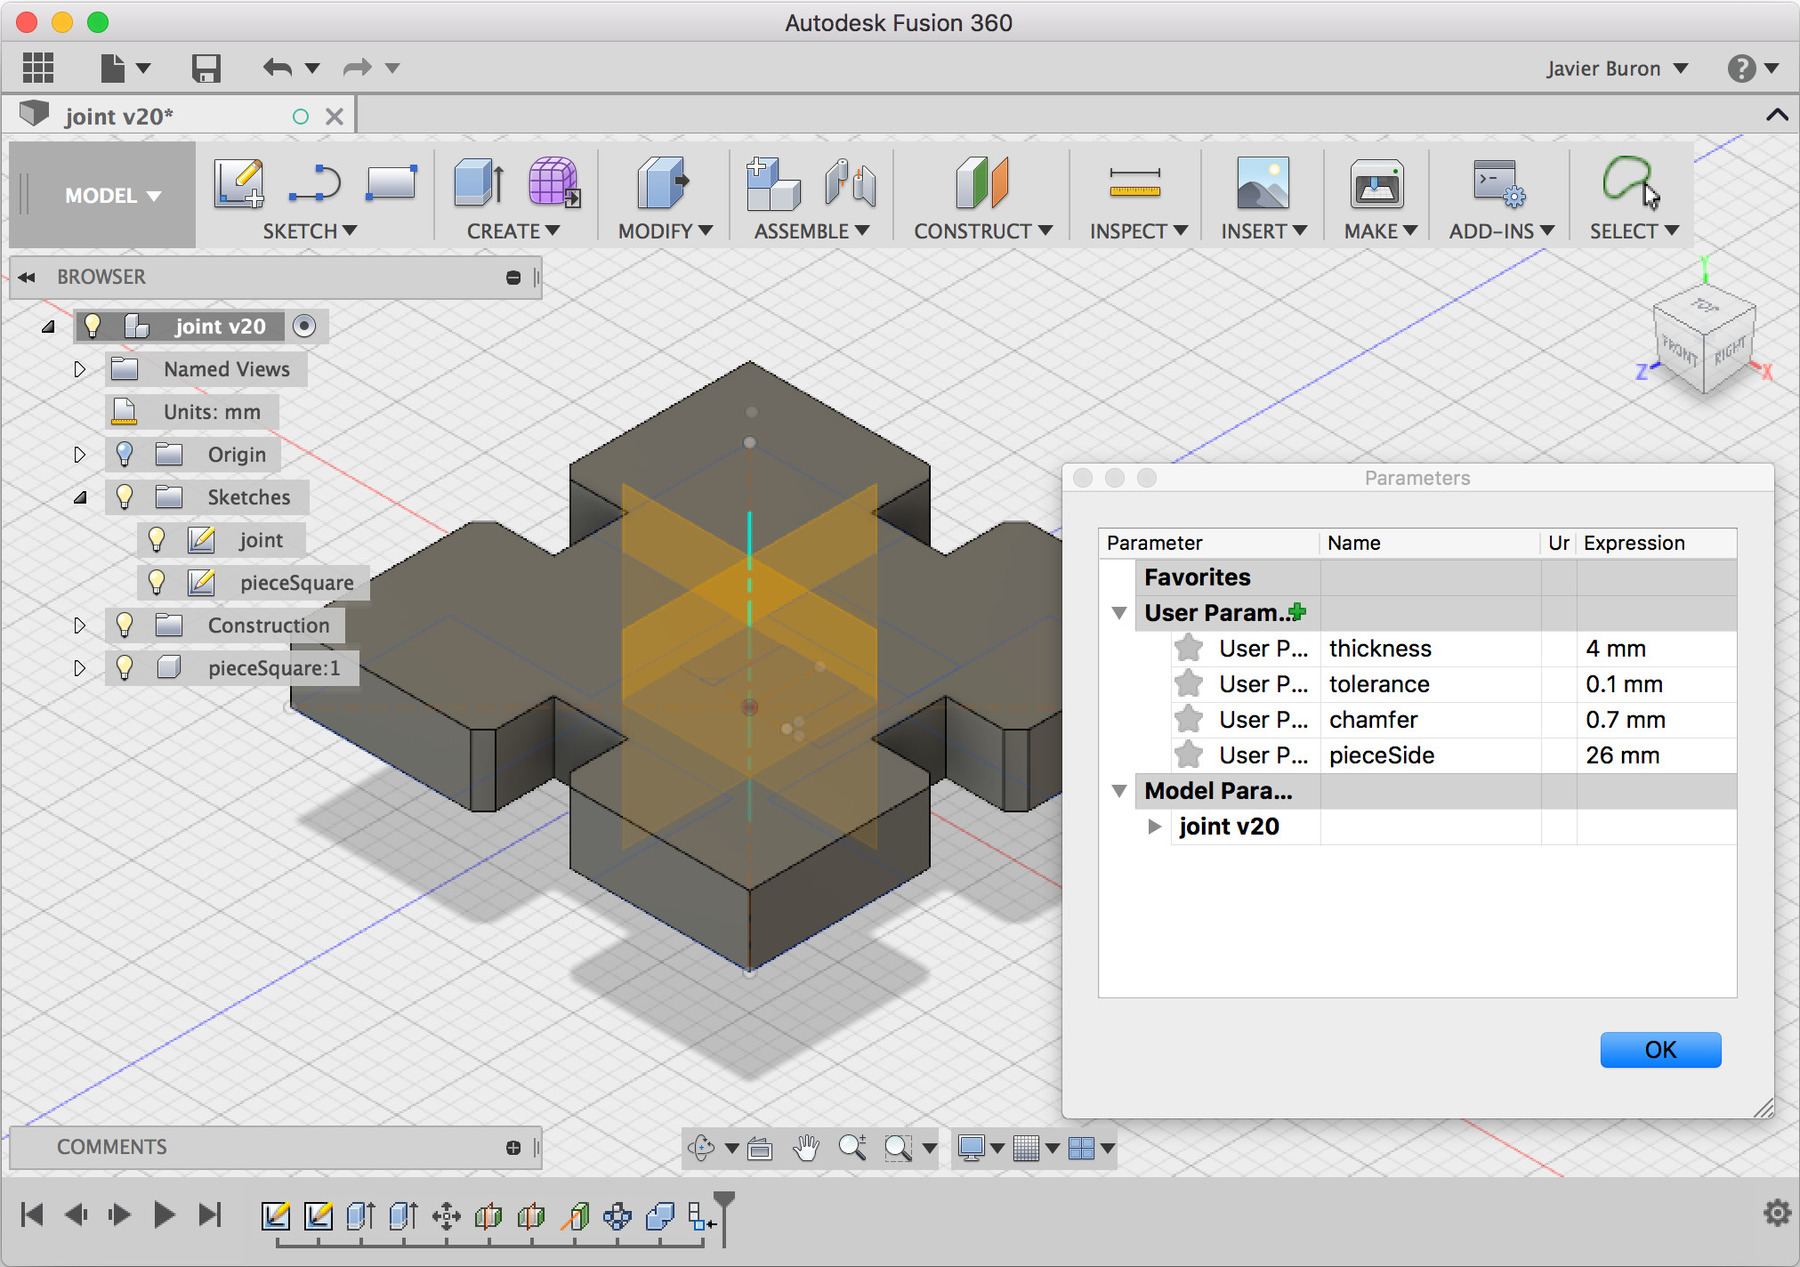Select the Pan hand tool
This screenshot has width=1800, height=1267.
[806, 1148]
